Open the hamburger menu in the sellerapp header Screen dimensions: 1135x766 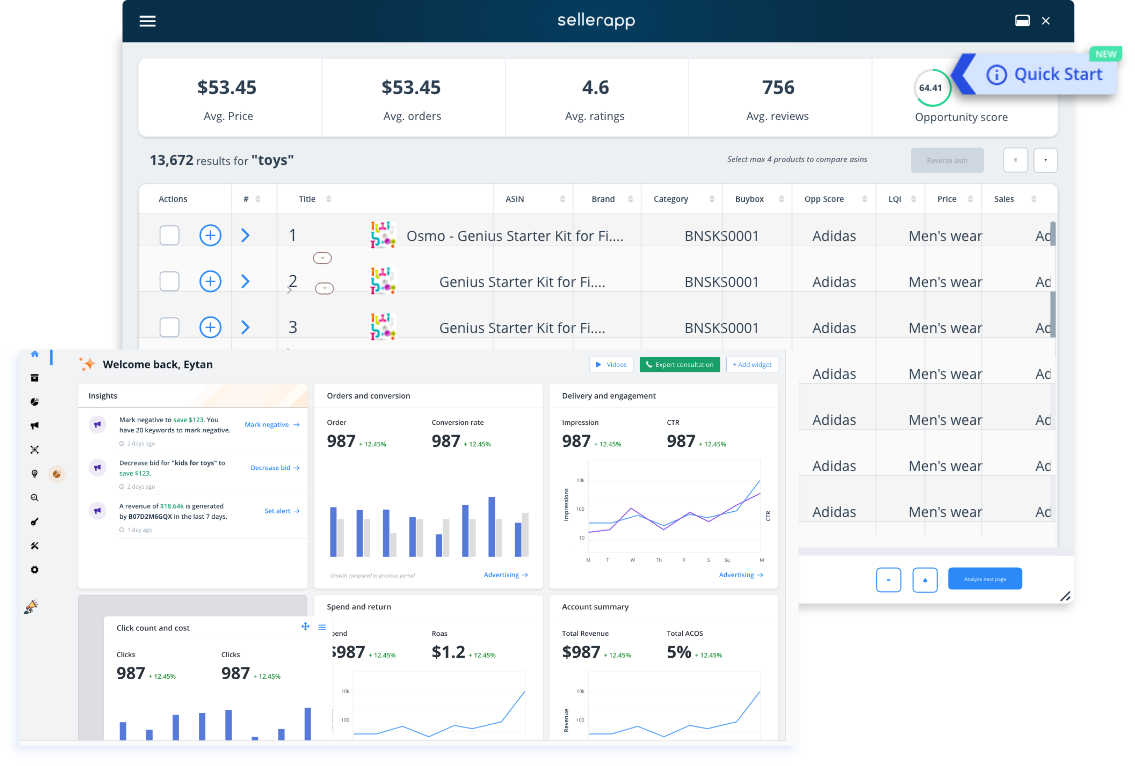point(148,21)
